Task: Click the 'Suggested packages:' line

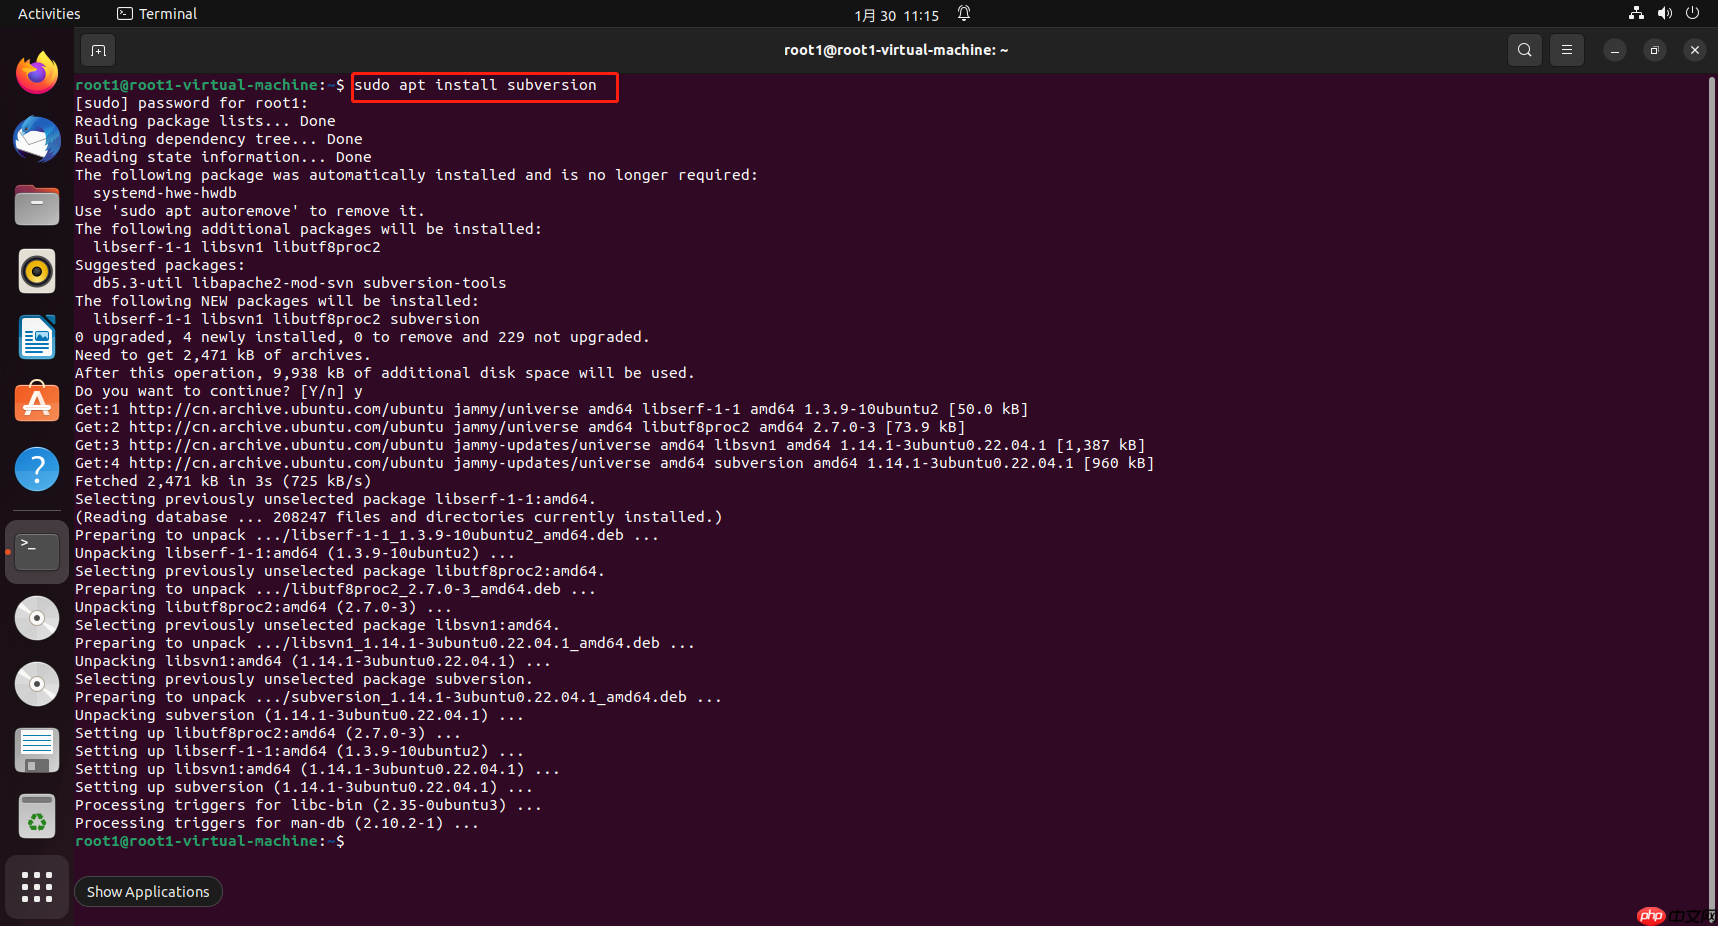Action: (160, 266)
